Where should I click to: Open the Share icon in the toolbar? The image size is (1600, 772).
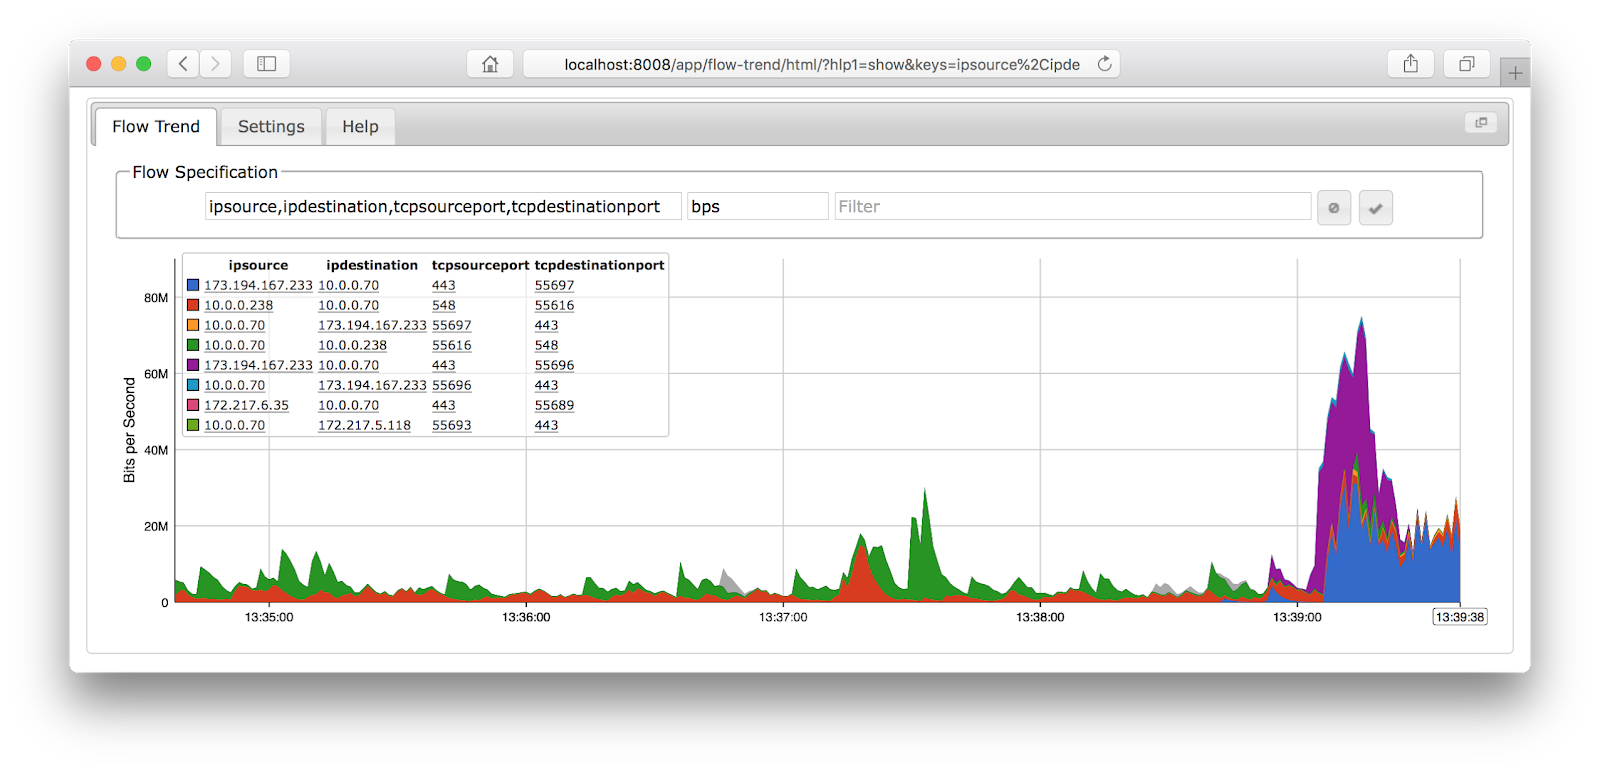coord(1411,64)
